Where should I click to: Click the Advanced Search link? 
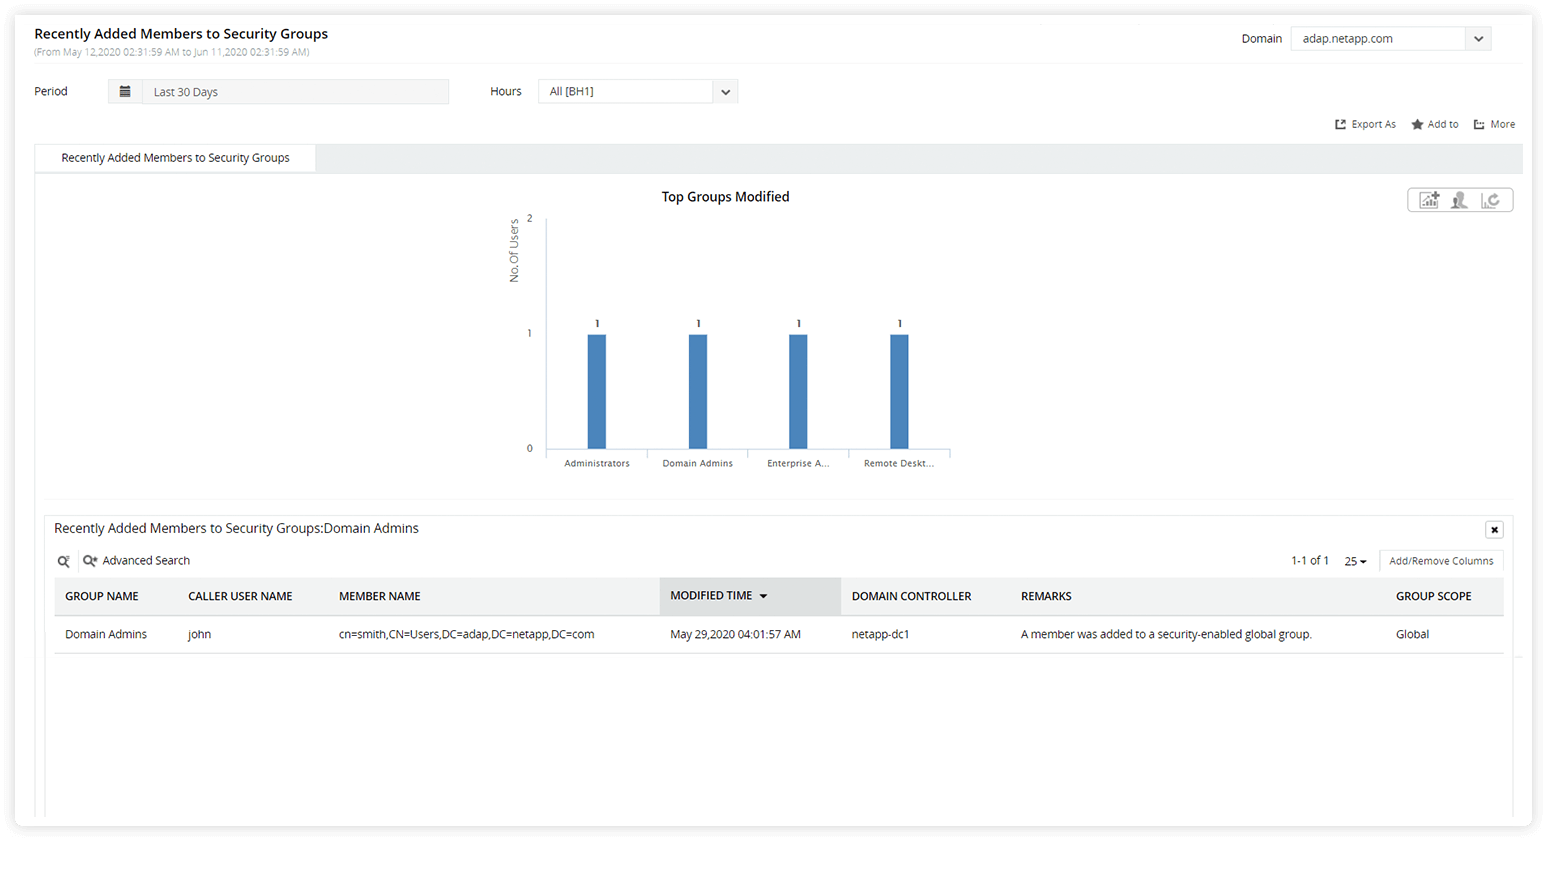point(146,560)
